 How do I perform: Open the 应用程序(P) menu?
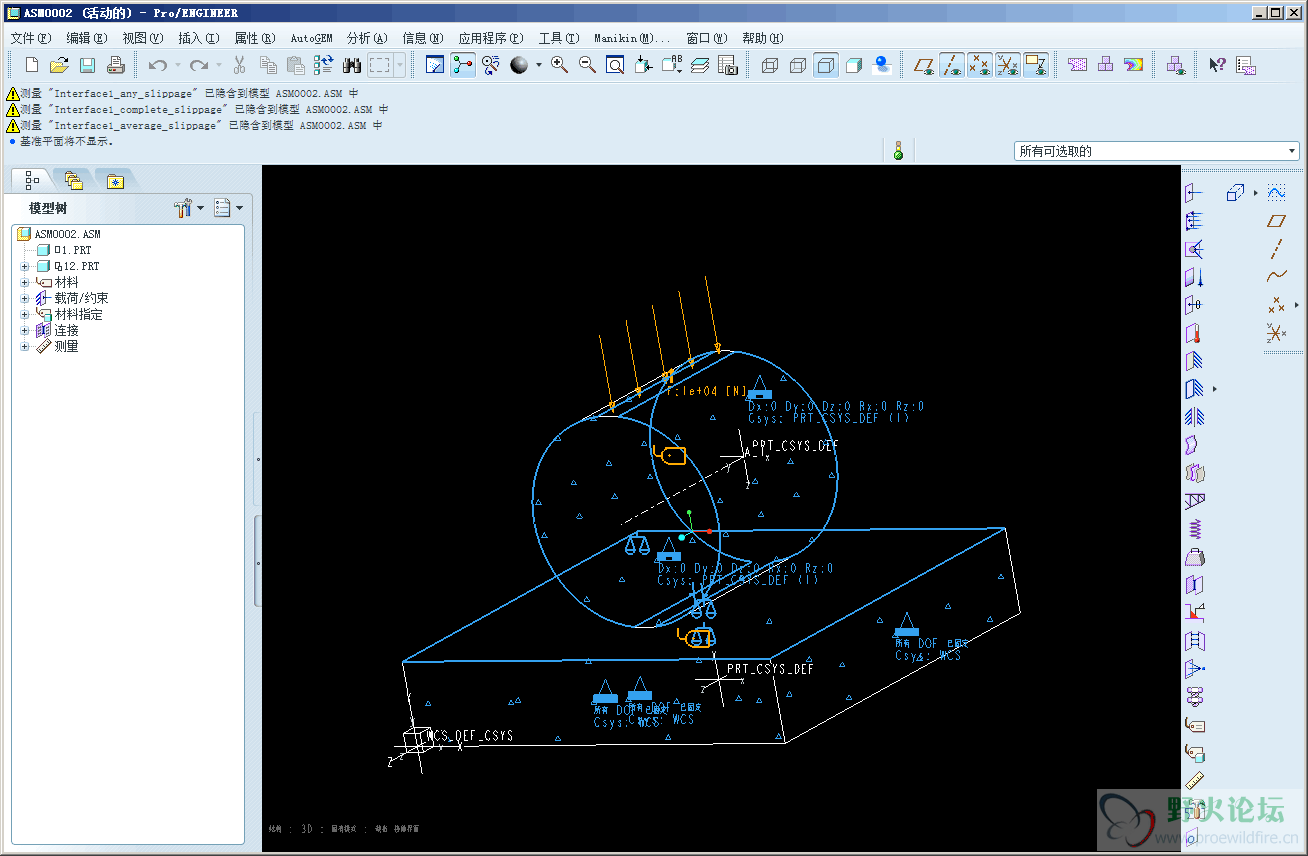[490, 38]
